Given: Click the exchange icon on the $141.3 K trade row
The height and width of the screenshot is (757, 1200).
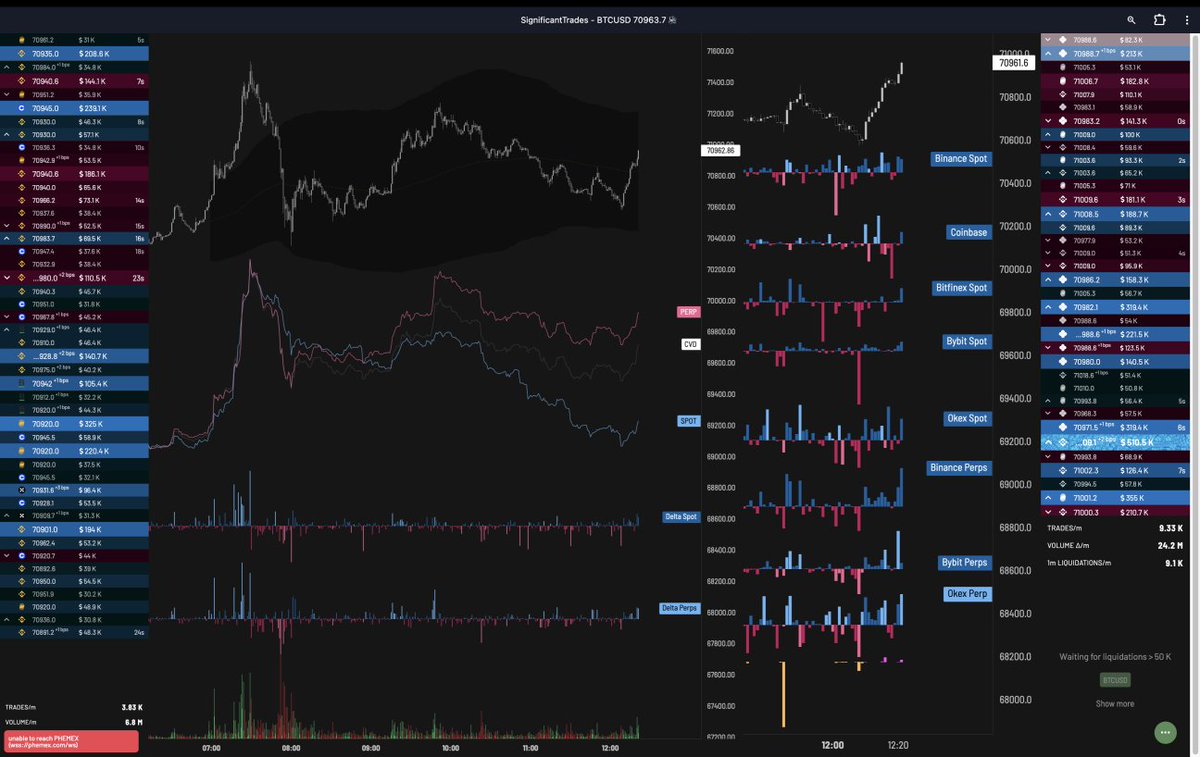Looking at the screenshot, I should tap(1063, 120).
